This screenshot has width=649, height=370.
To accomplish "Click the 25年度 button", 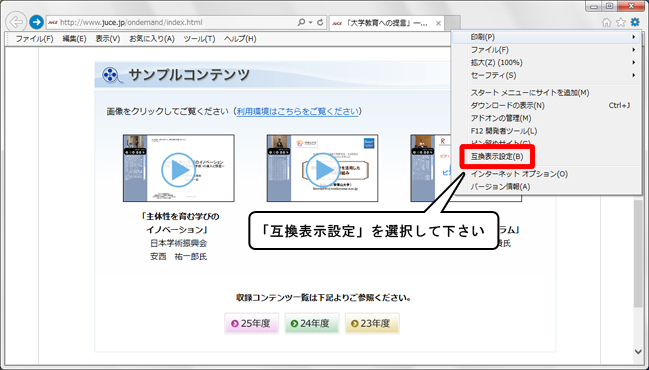I will [x=251, y=323].
